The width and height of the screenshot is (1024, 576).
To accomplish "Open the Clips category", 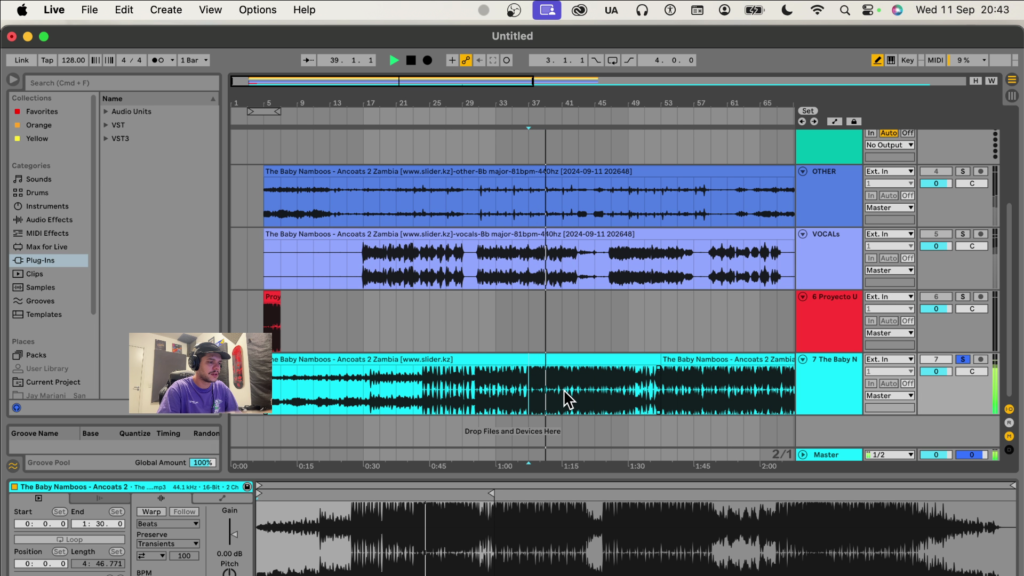I will coord(35,274).
